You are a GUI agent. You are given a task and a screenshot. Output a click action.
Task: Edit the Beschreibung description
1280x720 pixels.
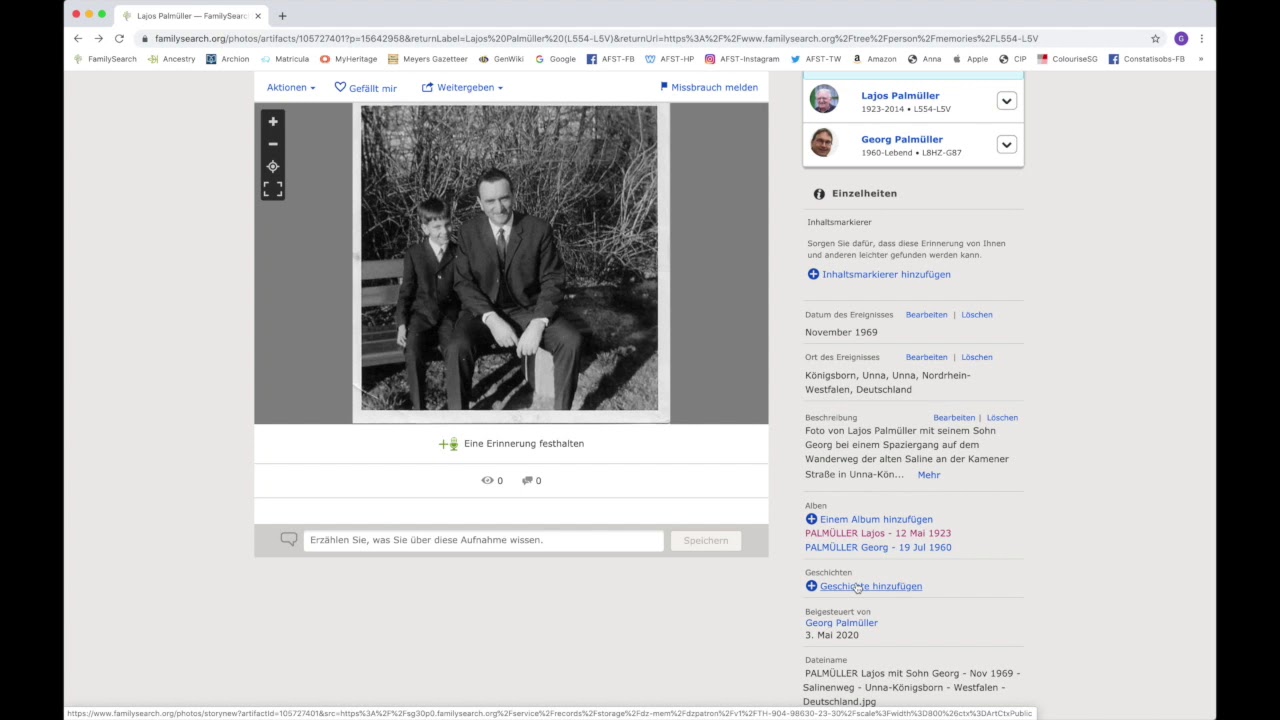tap(954, 418)
